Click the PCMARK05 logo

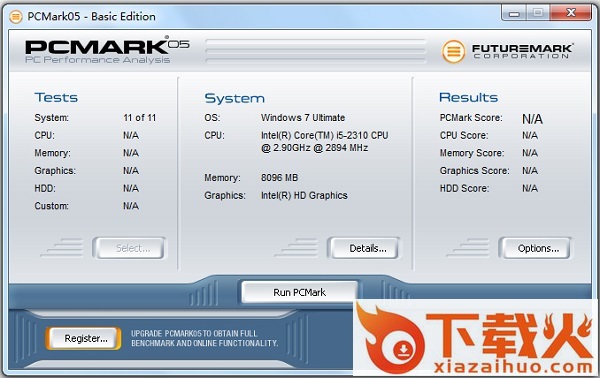click(x=107, y=50)
